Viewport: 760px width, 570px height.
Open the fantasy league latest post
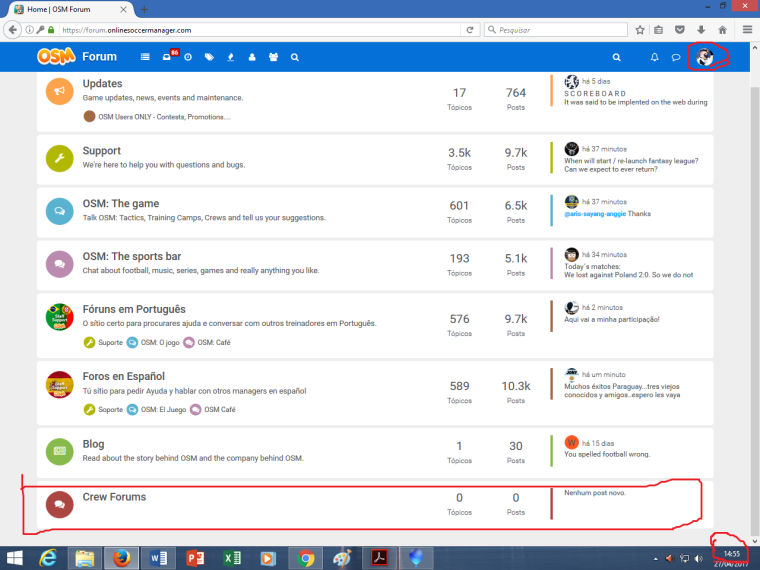pyautogui.click(x=631, y=165)
